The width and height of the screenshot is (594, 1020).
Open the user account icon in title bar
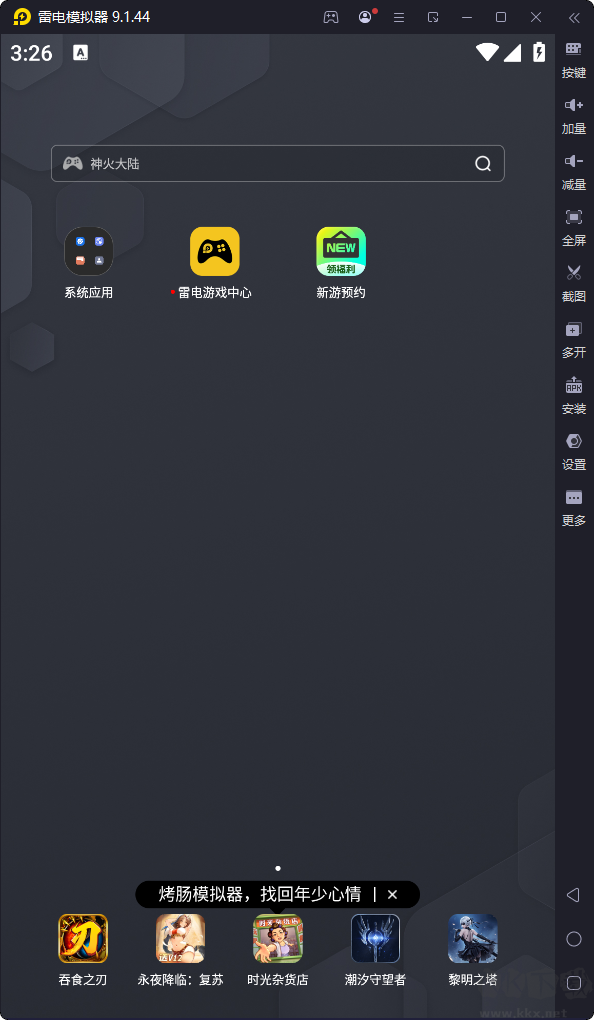pyautogui.click(x=365, y=17)
